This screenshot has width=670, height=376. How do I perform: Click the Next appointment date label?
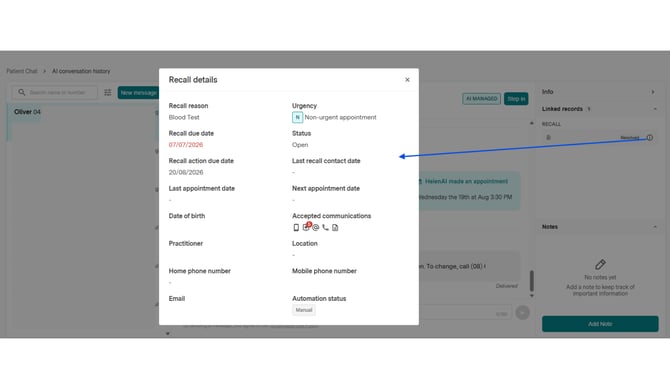coord(326,188)
